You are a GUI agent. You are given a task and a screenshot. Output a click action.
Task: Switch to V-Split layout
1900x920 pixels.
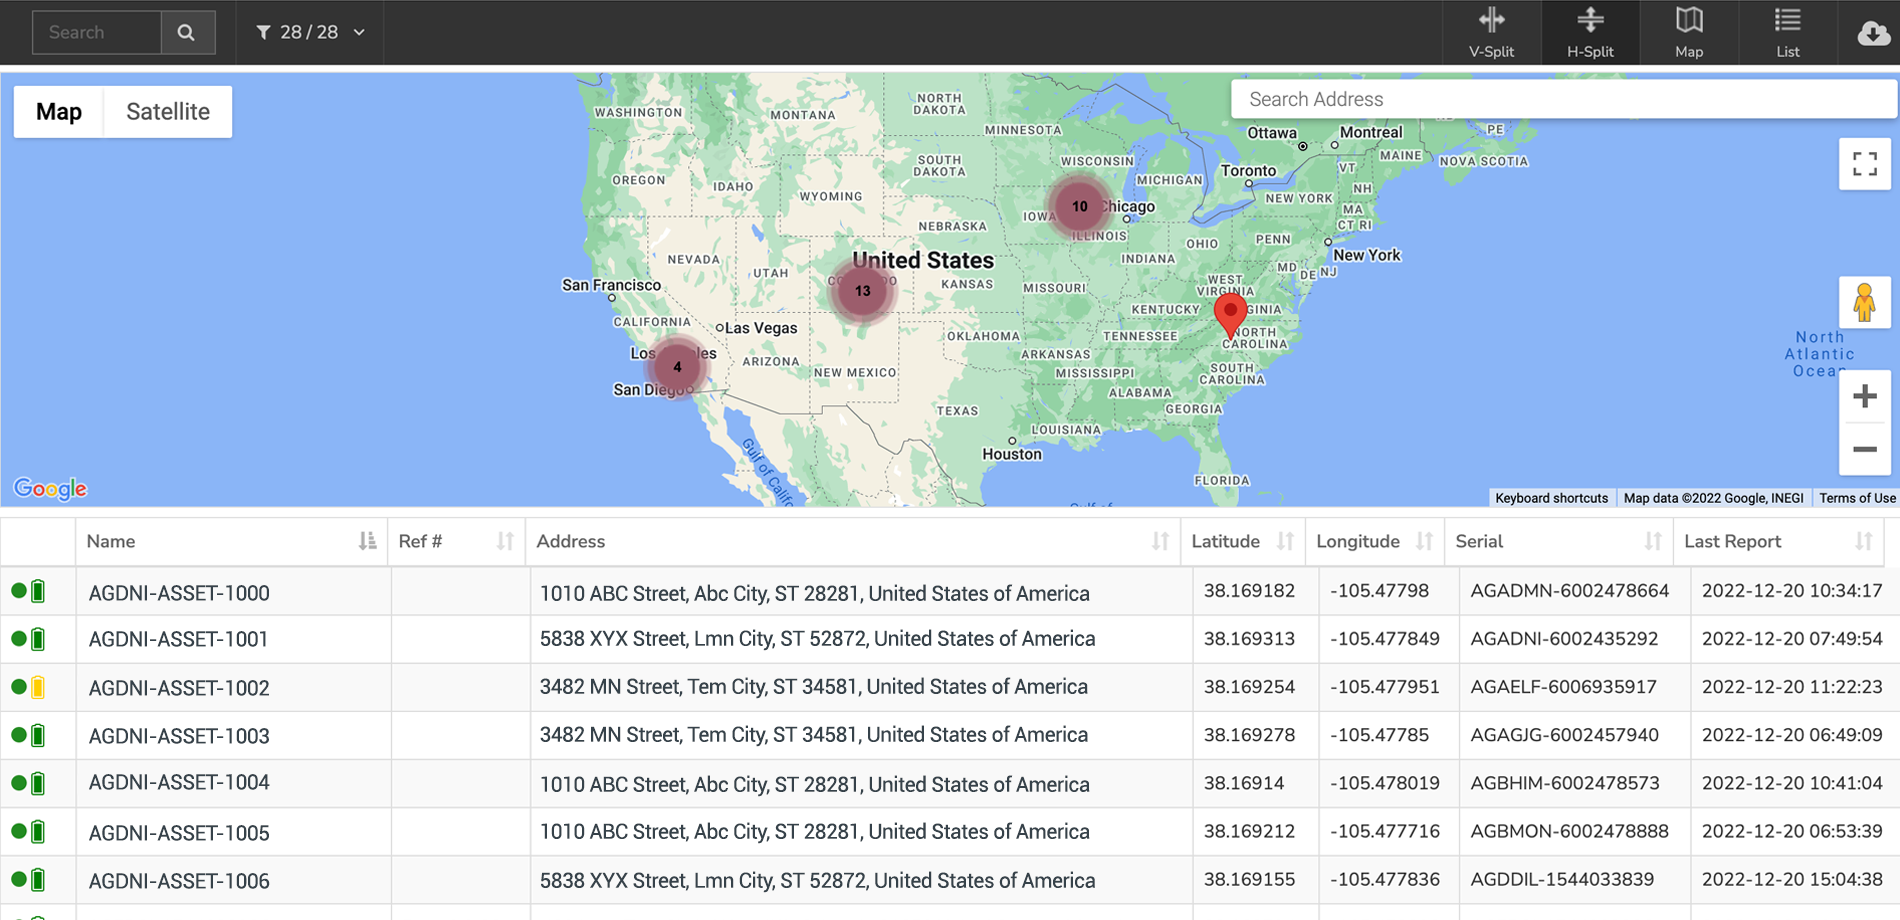click(1491, 32)
